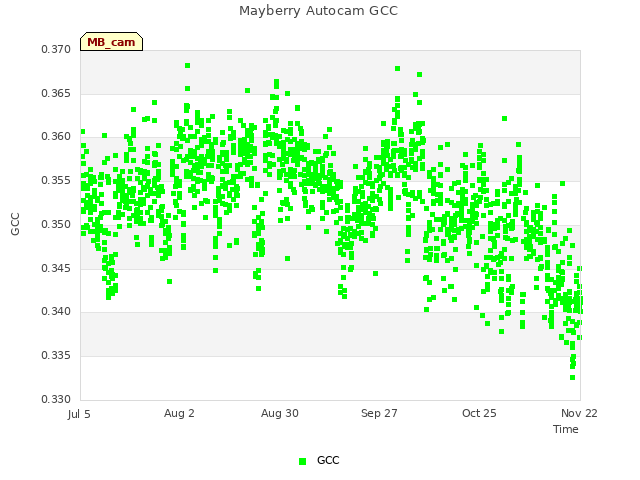Click the Sep 27 x-axis label

[379, 413]
